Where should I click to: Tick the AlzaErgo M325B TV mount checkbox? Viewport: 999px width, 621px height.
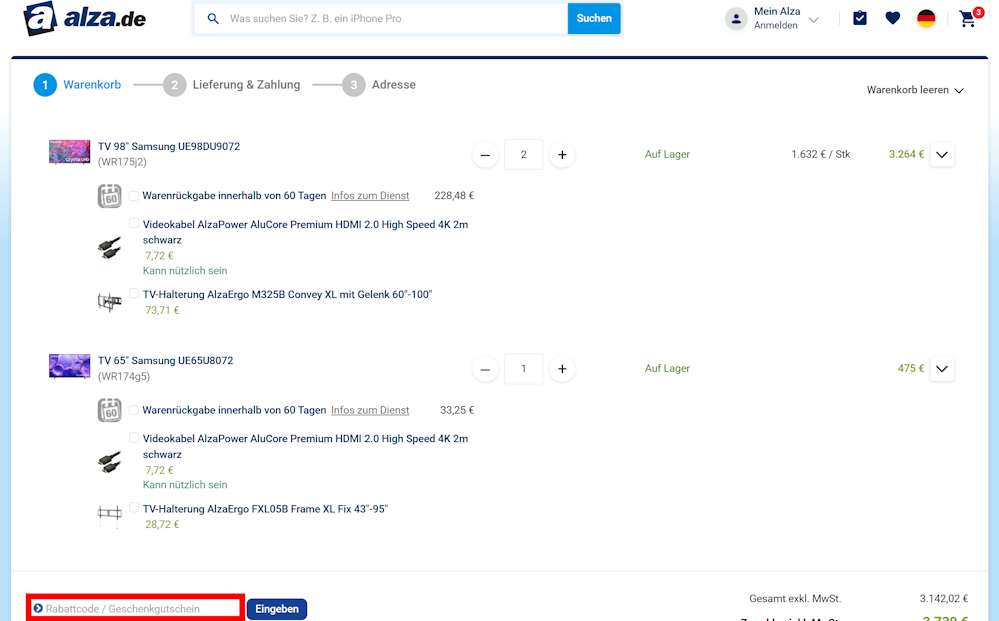pyautogui.click(x=134, y=294)
